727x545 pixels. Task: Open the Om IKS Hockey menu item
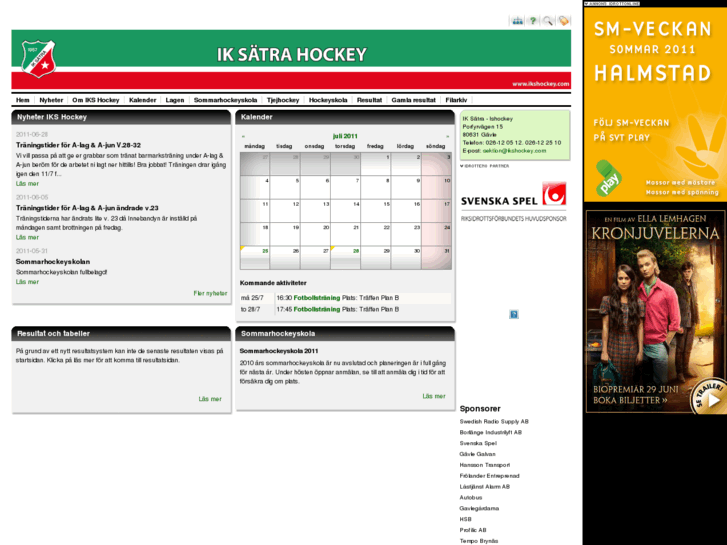point(96,100)
